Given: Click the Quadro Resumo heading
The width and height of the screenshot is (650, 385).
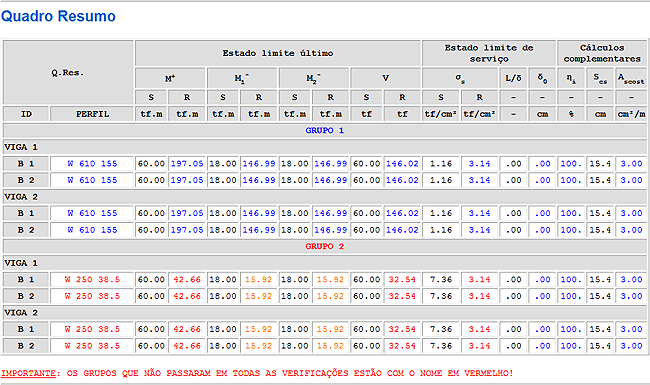Looking at the screenshot, I should click(58, 16).
